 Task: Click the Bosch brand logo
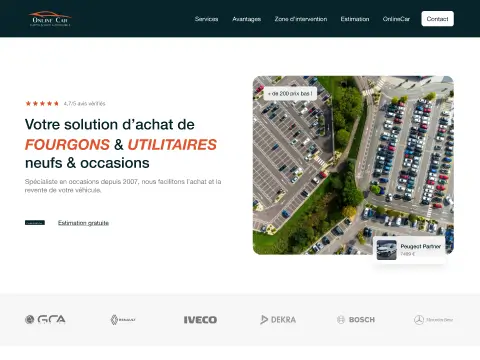(356, 320)
